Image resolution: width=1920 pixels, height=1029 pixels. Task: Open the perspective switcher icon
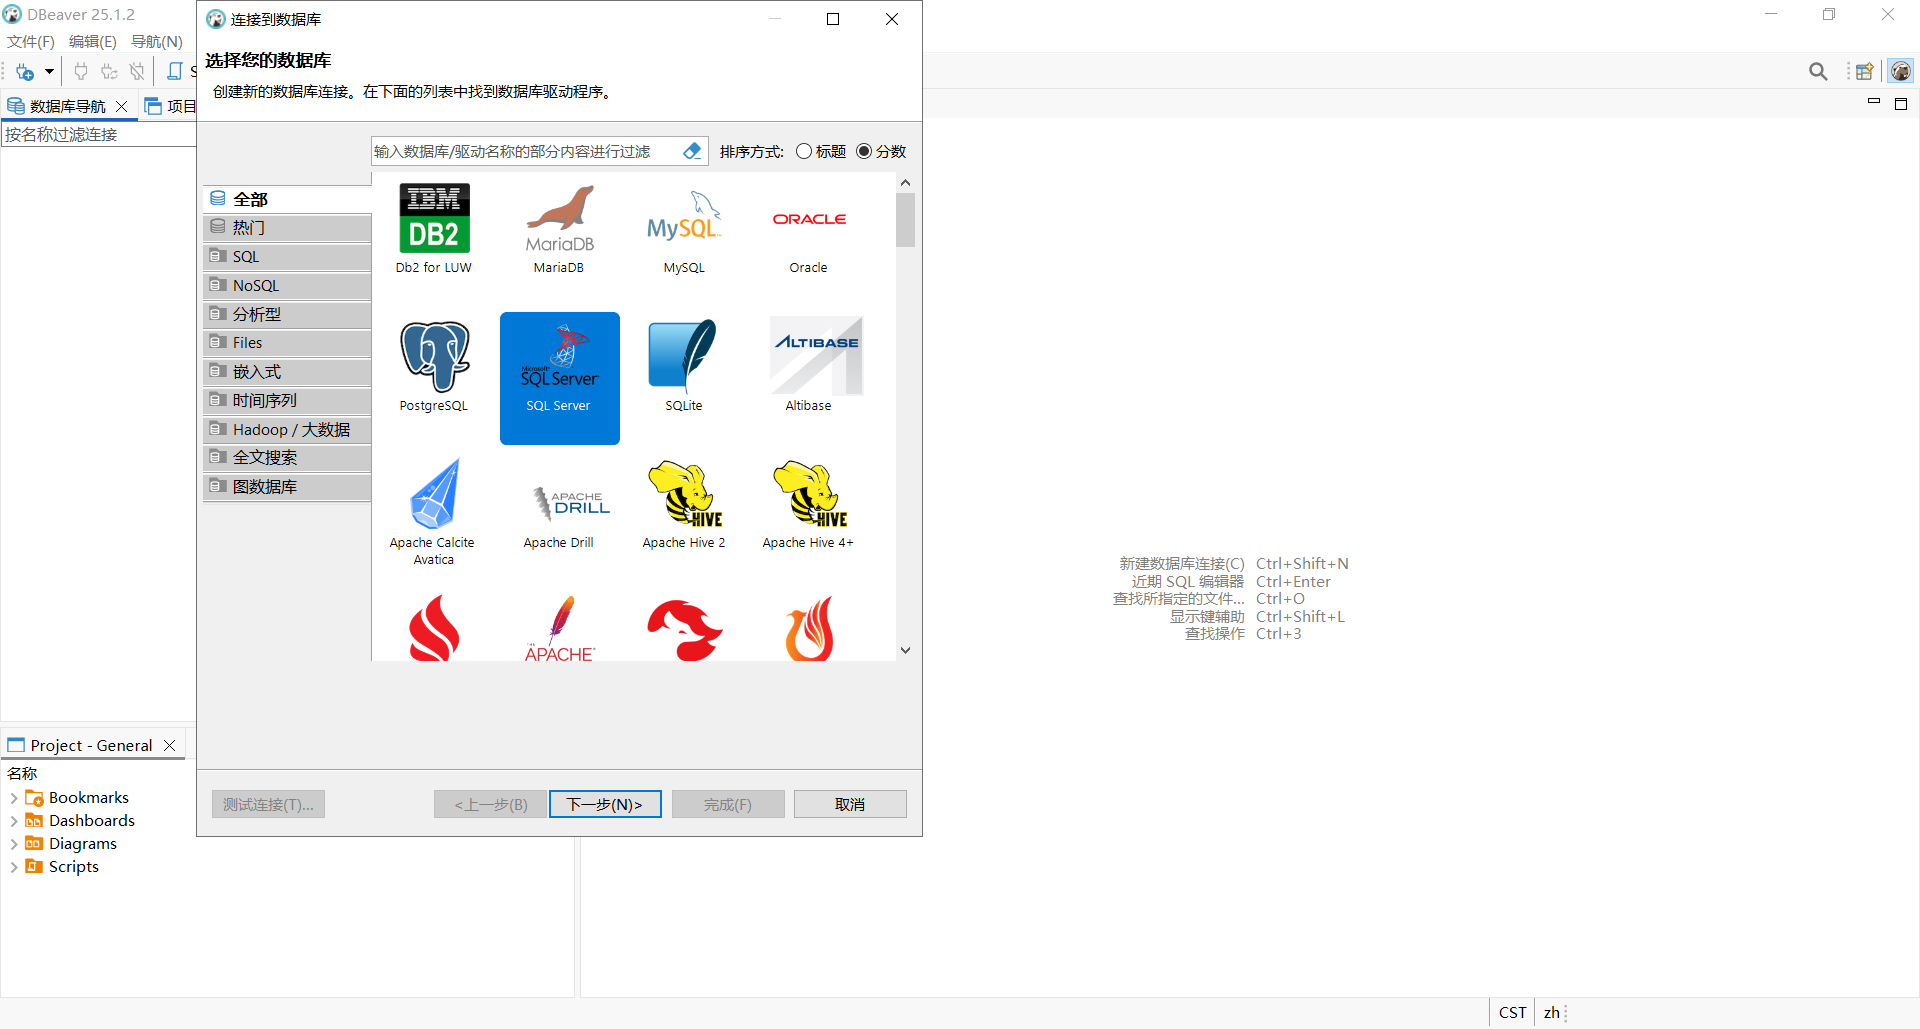pos(1865,71)
